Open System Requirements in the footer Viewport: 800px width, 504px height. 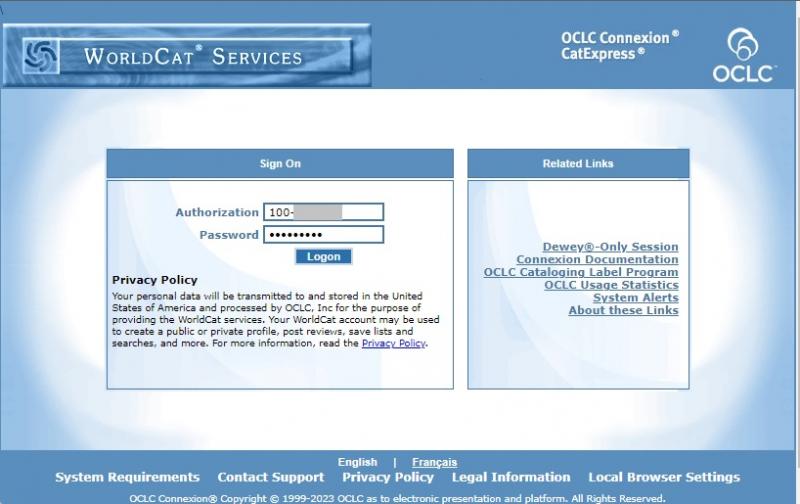[x=127, y=478]
